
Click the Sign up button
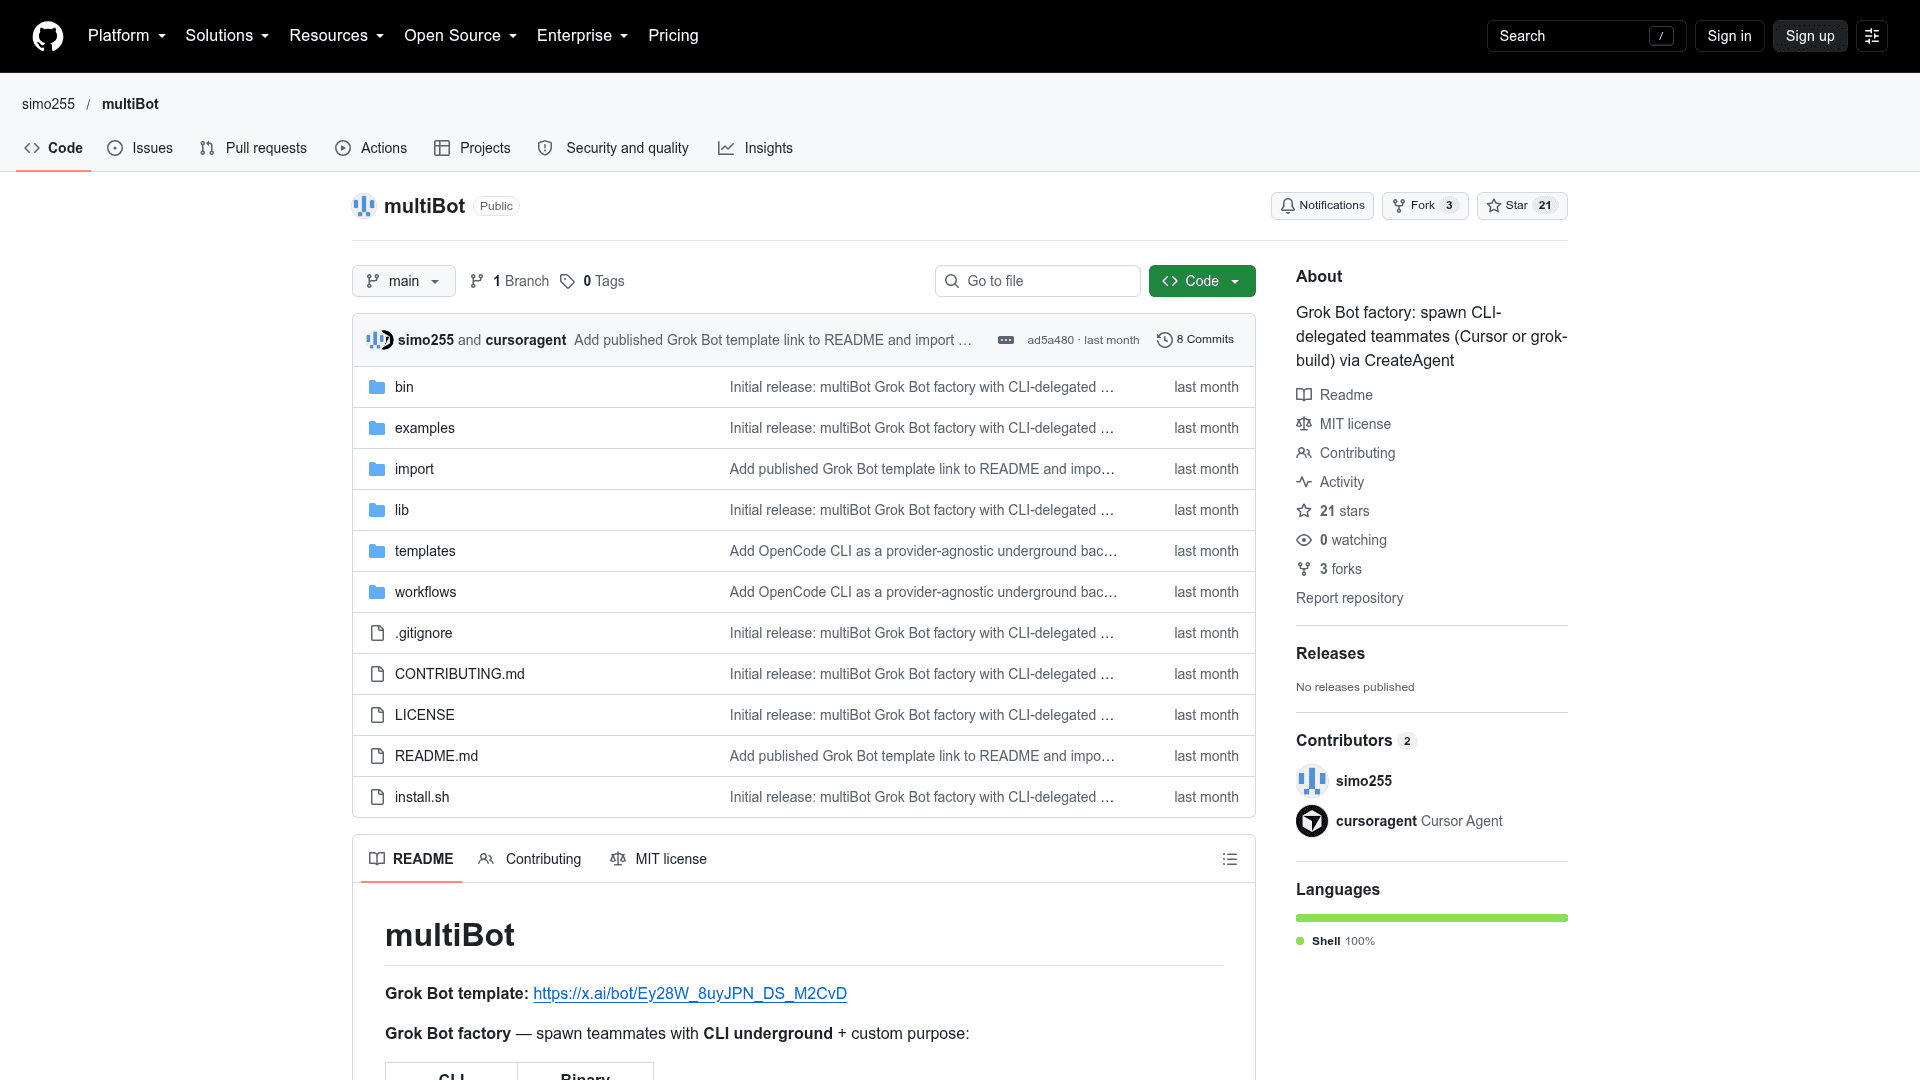(x=1810, y=36)
